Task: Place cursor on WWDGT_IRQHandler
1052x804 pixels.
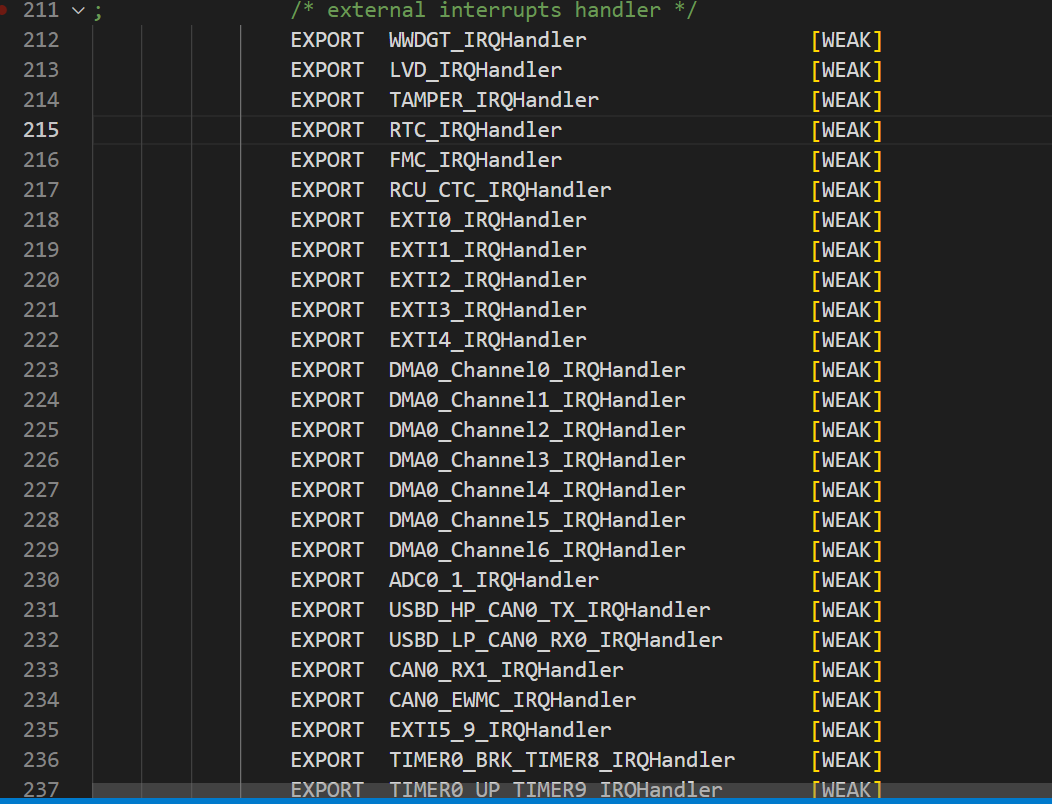Action: pos(487,40)
